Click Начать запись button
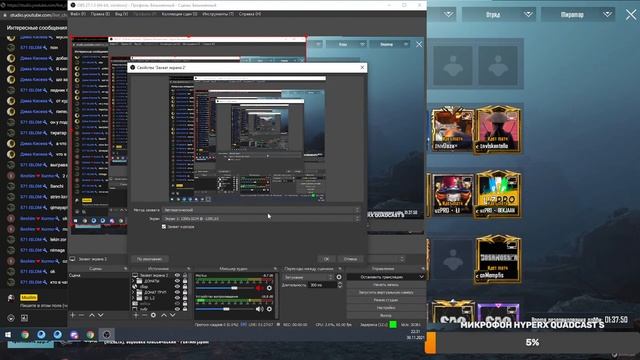Image resolution: width=640 pixels, height=360 pixels. [x=386, y=285]
